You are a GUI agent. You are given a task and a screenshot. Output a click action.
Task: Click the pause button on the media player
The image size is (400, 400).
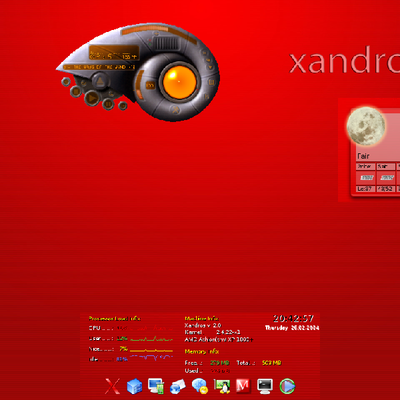pos(108,104)
